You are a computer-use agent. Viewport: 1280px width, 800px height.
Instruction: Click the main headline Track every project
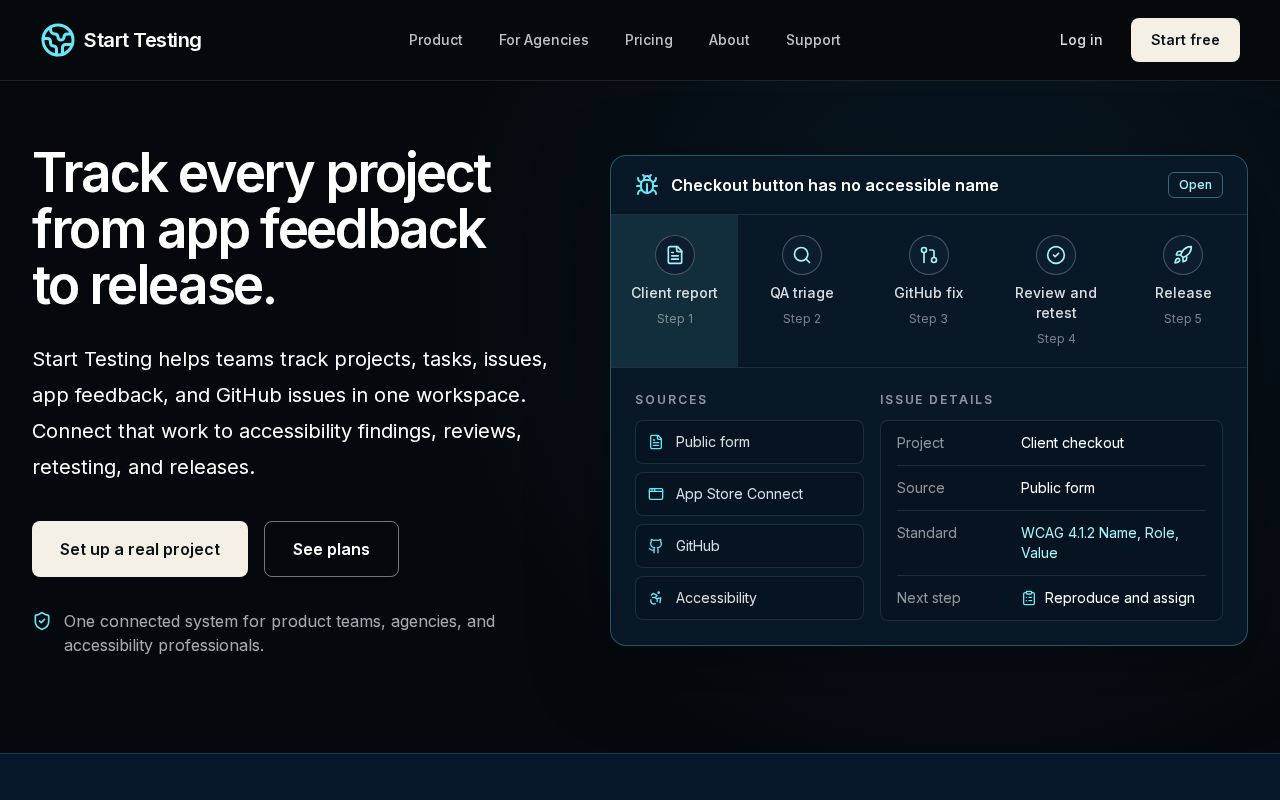point(261,229)
